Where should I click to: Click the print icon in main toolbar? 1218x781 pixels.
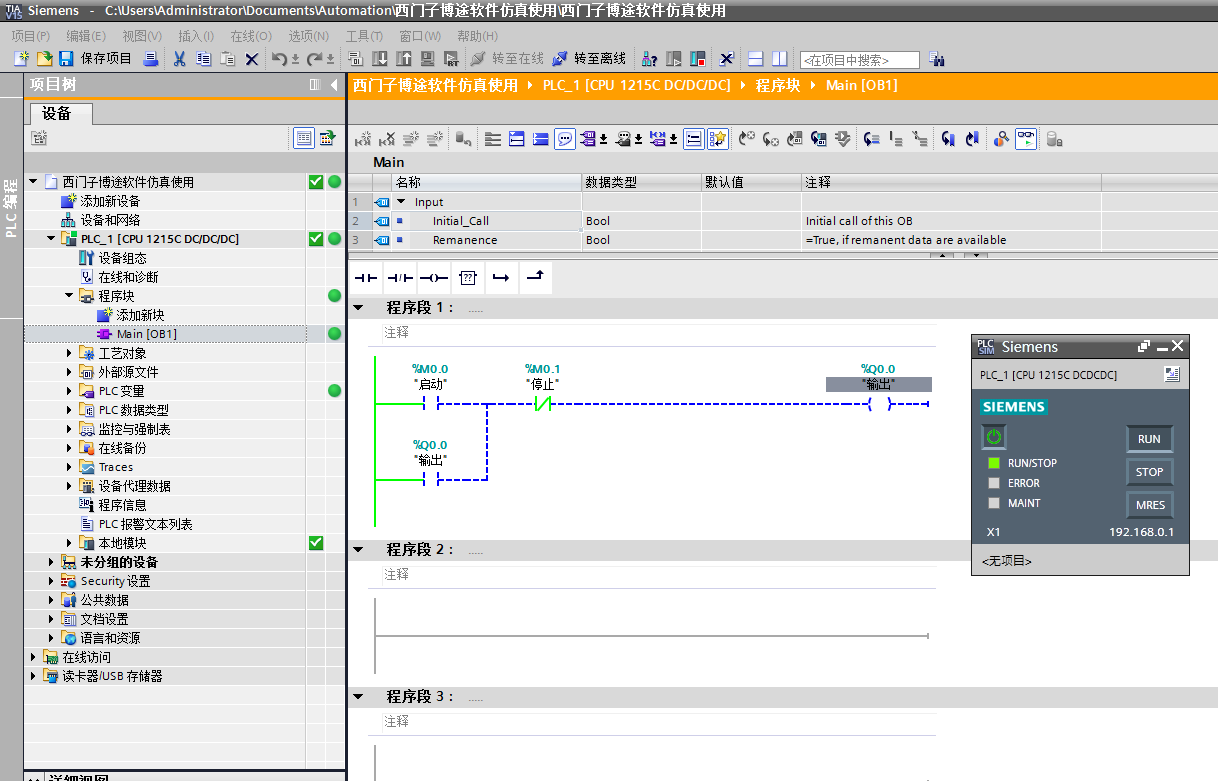coord(151,59)
